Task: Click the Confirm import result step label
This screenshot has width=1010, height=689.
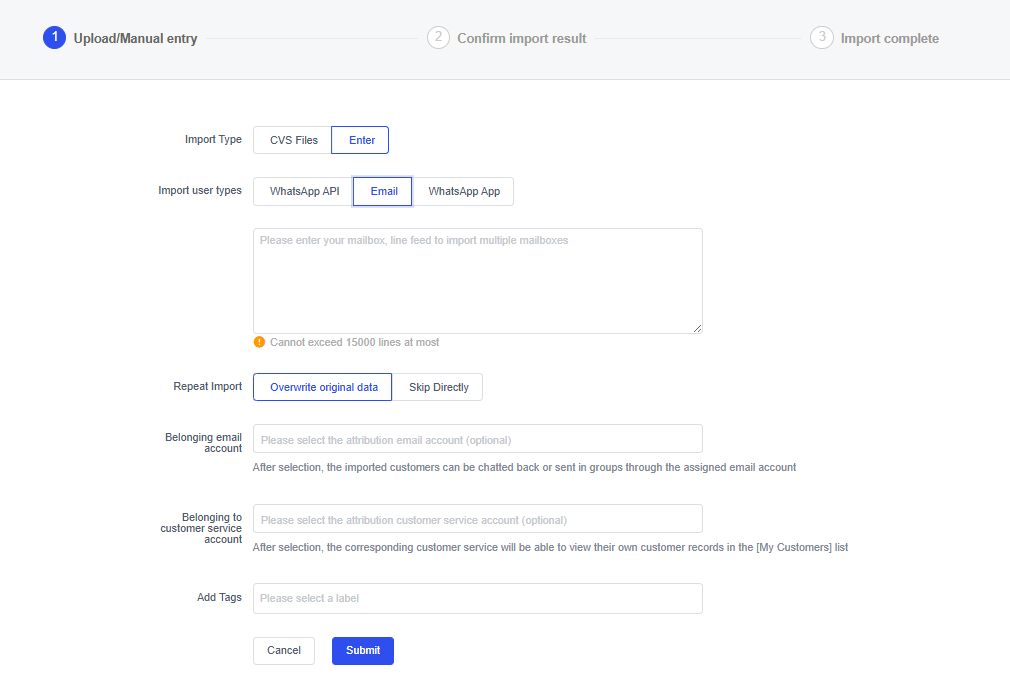Action: (521, 39)
